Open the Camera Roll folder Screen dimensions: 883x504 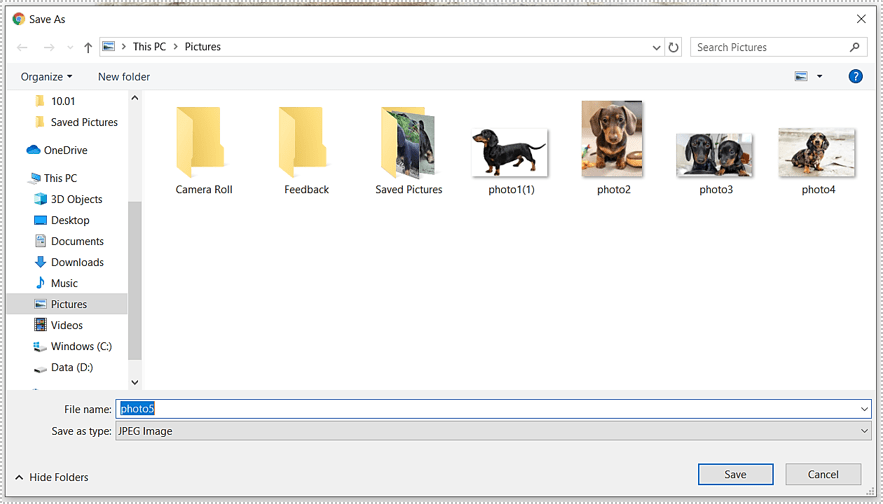tap(204, 148)
